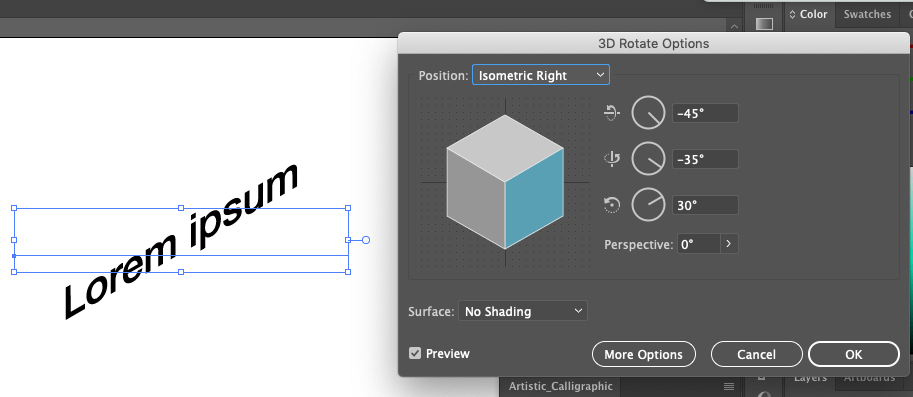Click the 3D cube preview trackball
Image resolution: width=913 pixels, height=397 pixels.
tap(505, 182)
